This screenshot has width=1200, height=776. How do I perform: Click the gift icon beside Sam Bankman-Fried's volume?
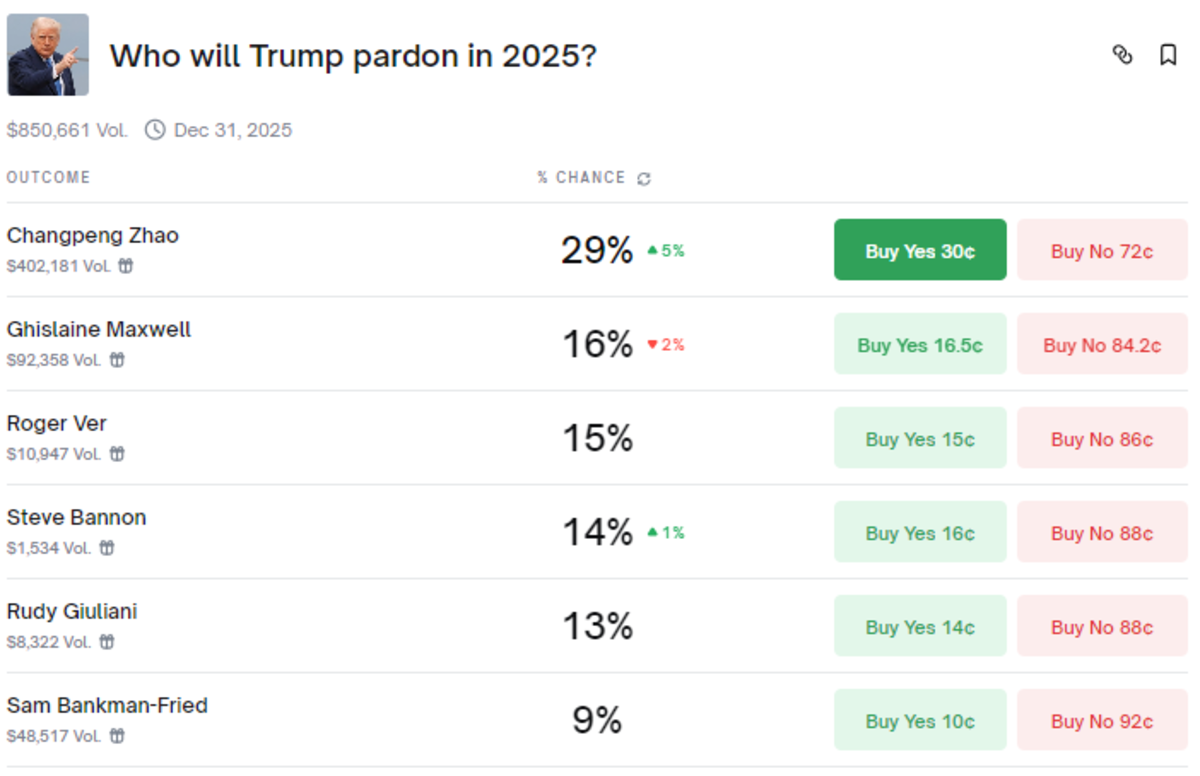(117, 734)
